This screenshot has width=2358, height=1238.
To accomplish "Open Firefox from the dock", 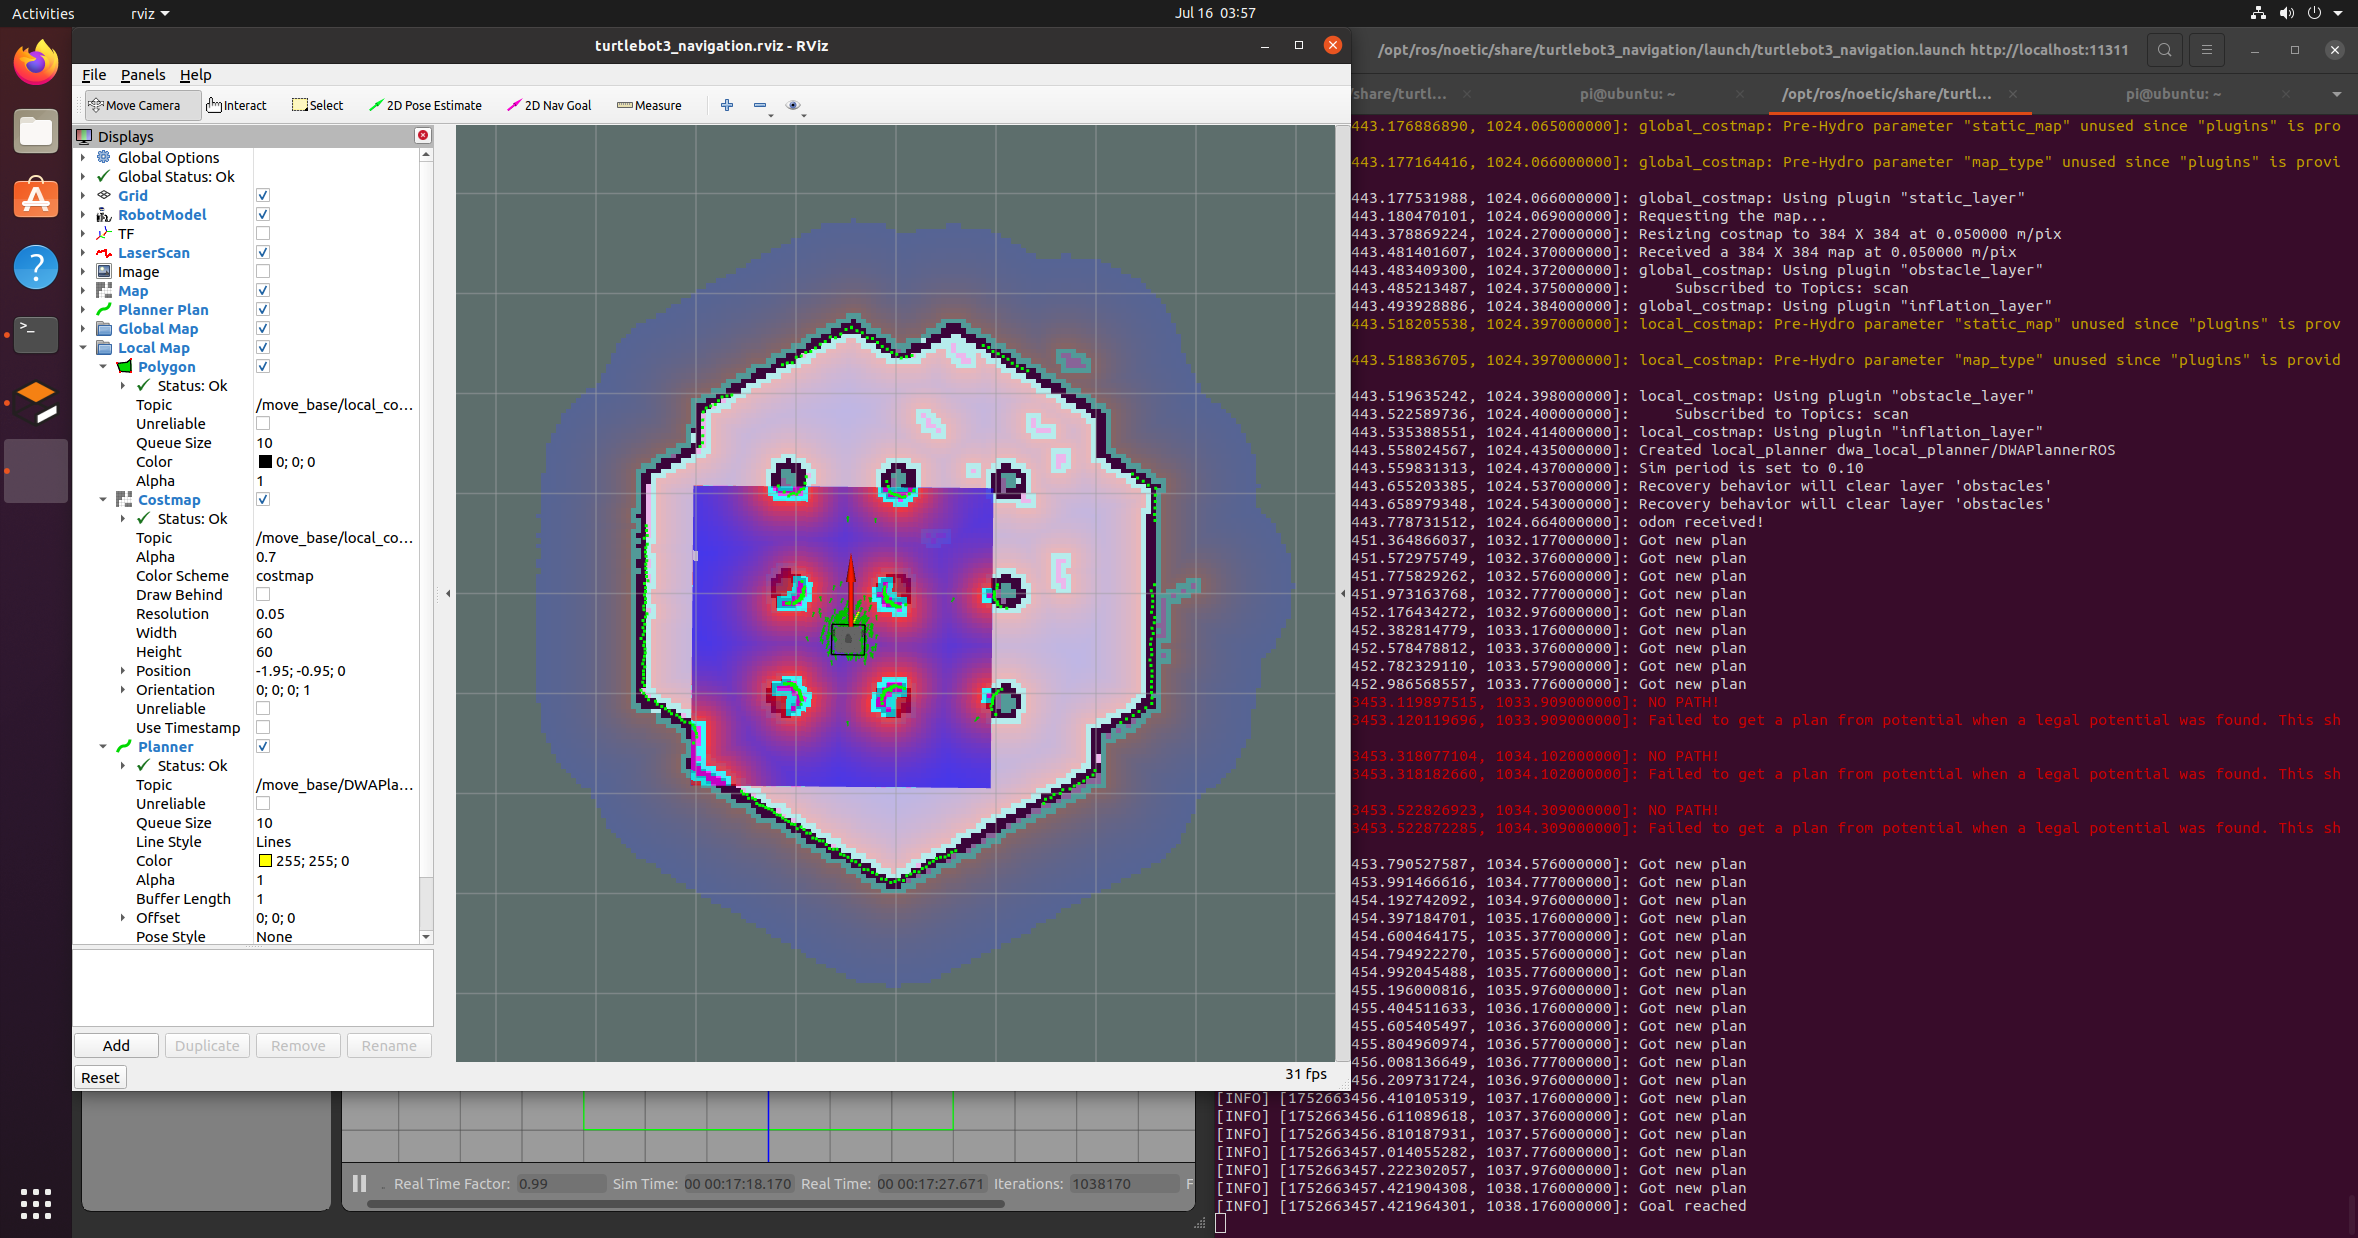I will coord(36,64).
